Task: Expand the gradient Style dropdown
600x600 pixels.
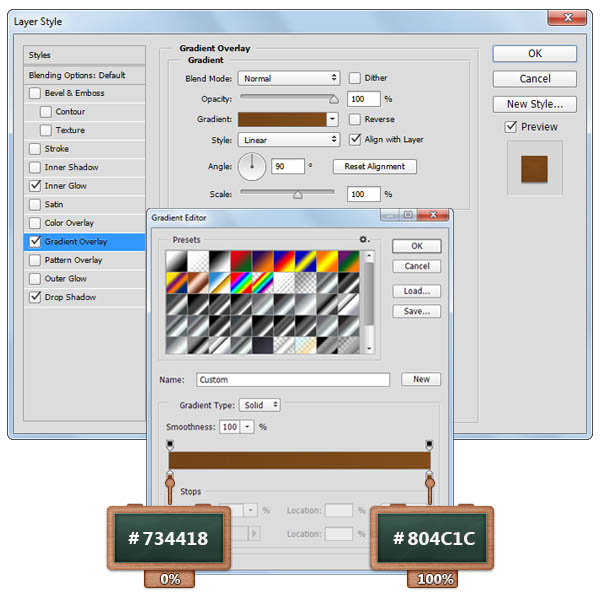Action: click(290, 140)
